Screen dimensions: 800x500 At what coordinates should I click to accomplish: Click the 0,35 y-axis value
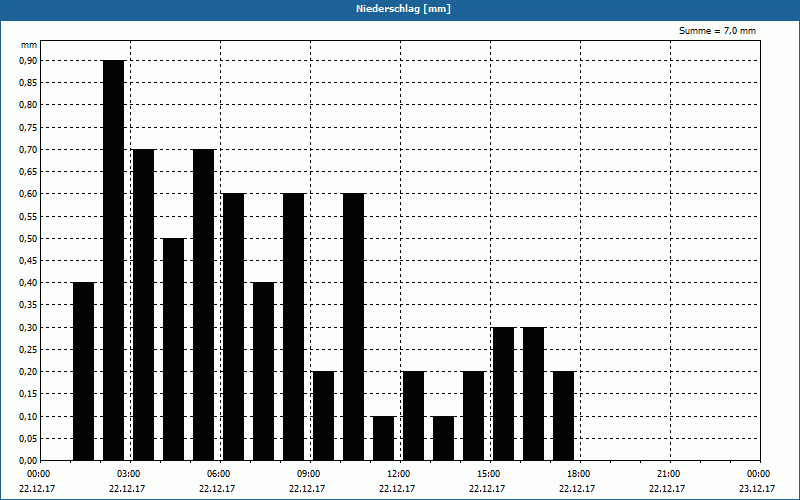[28, 305]
